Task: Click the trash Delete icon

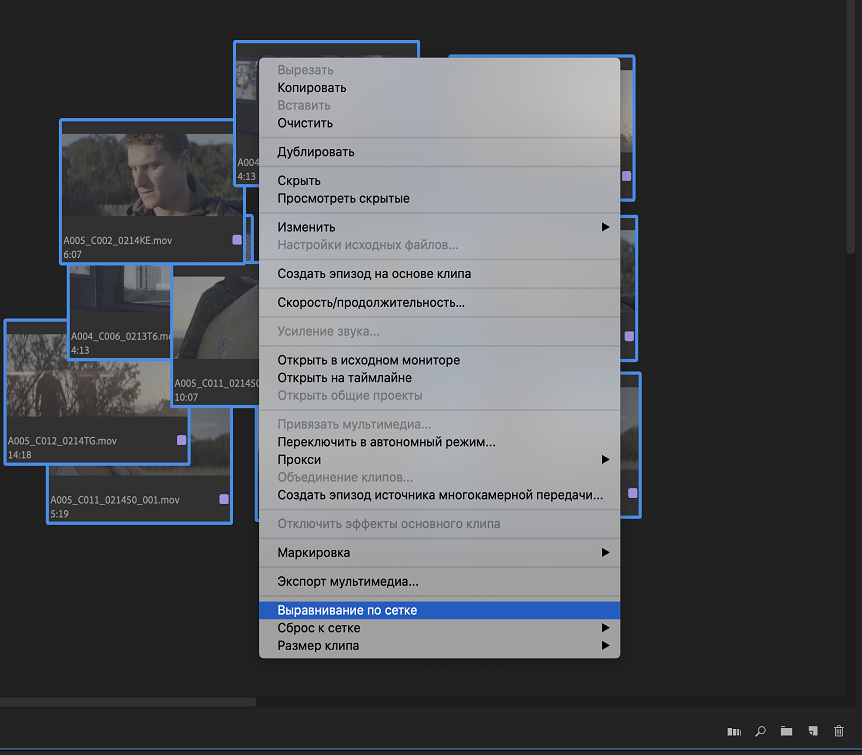Action: pos(838,731)
